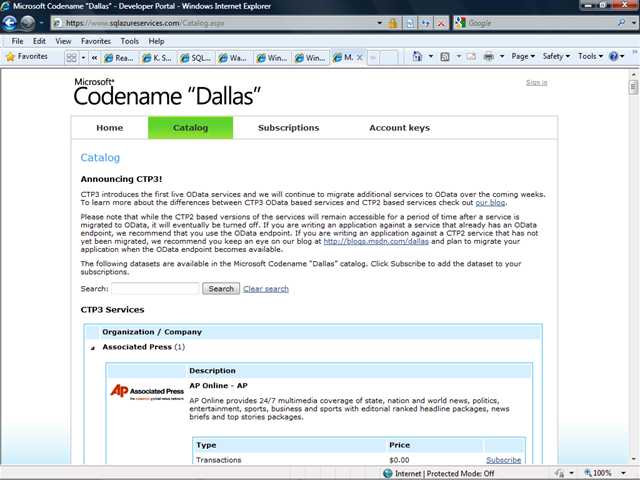Viewport: 640px width, 480px height.
Task: Open the recent pages dropdown arrow
Action: coord(41,23)
